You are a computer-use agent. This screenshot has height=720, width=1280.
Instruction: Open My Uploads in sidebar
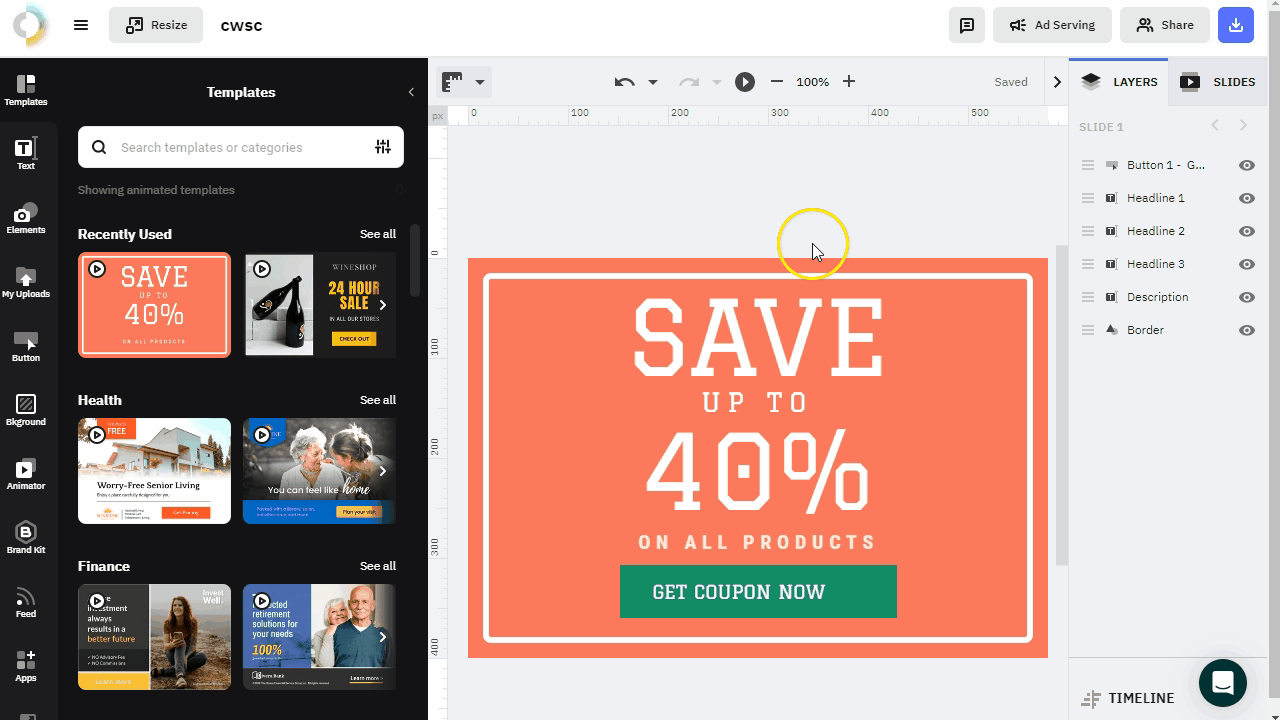click(26, 281)
